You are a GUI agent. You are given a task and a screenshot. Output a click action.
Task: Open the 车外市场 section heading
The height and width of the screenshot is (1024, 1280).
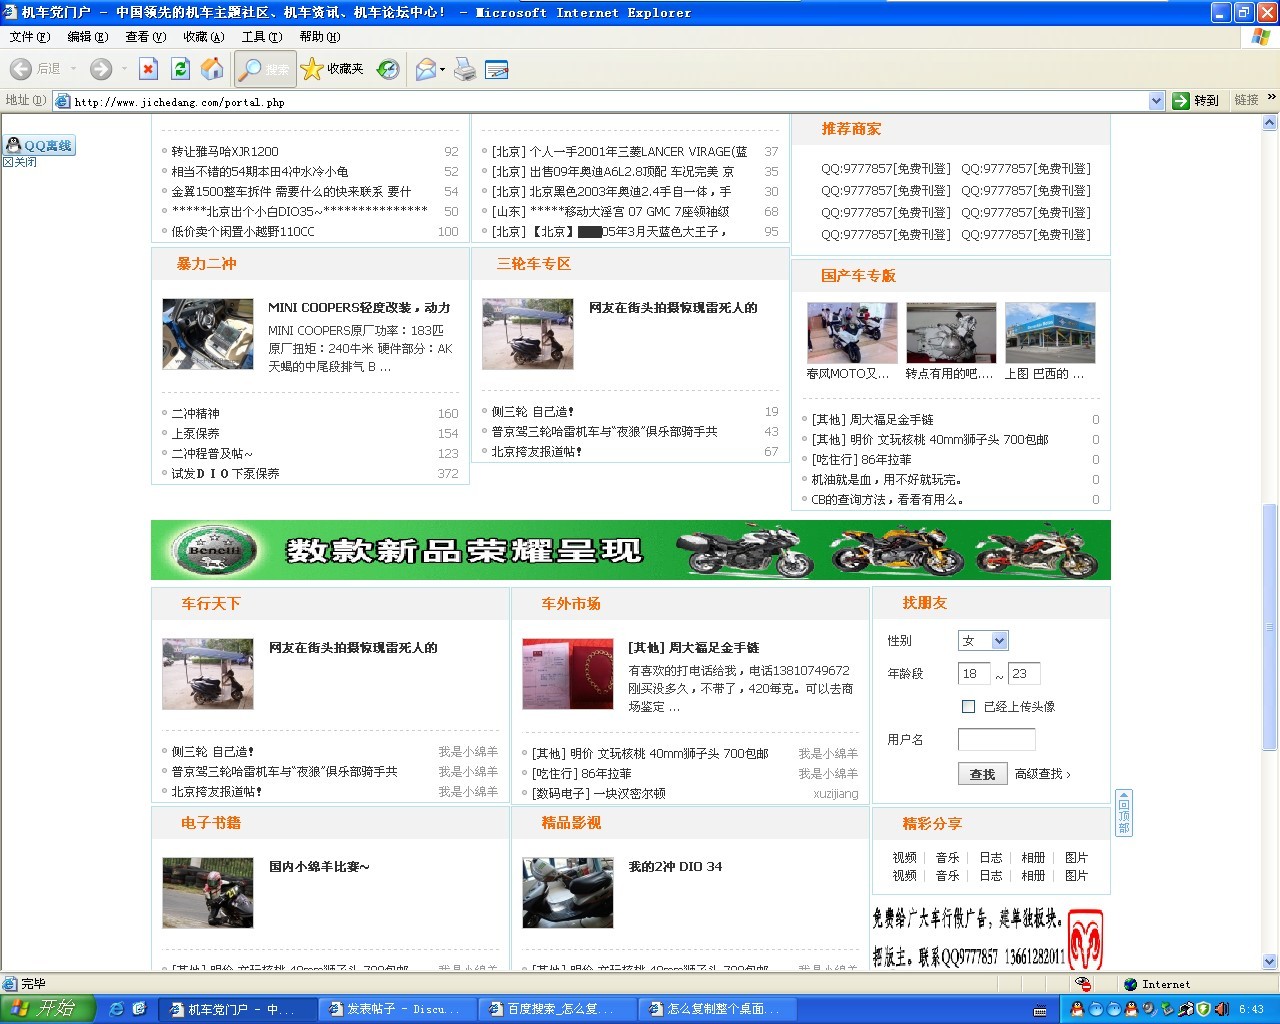coord(571,604)
